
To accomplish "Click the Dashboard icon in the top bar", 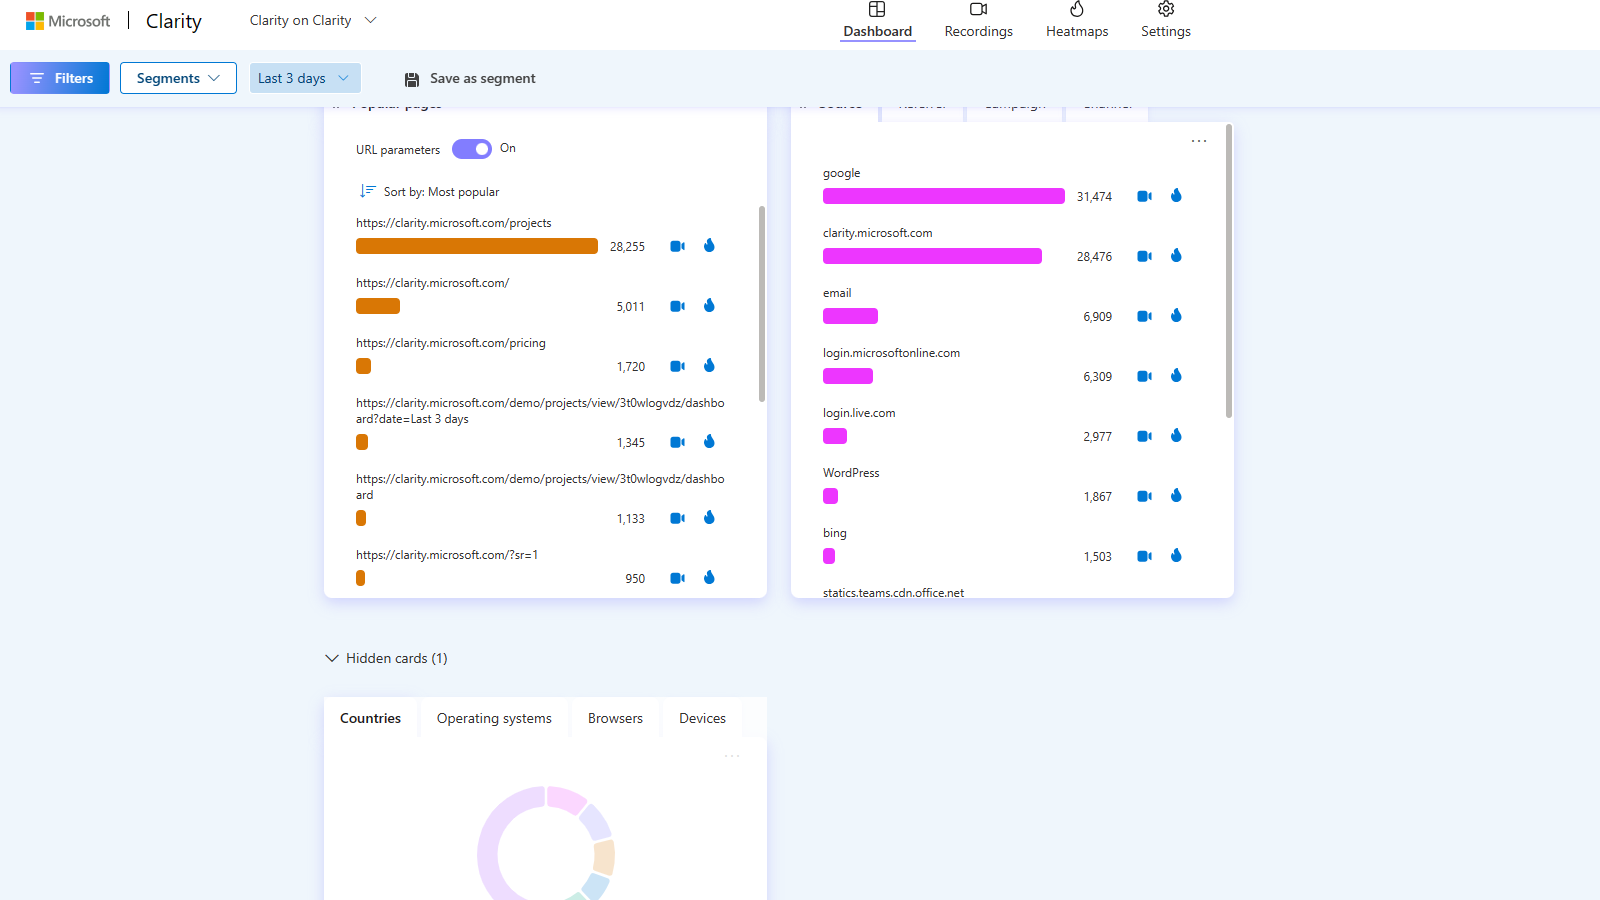I will pyautogui.click(x=877, y=9).
